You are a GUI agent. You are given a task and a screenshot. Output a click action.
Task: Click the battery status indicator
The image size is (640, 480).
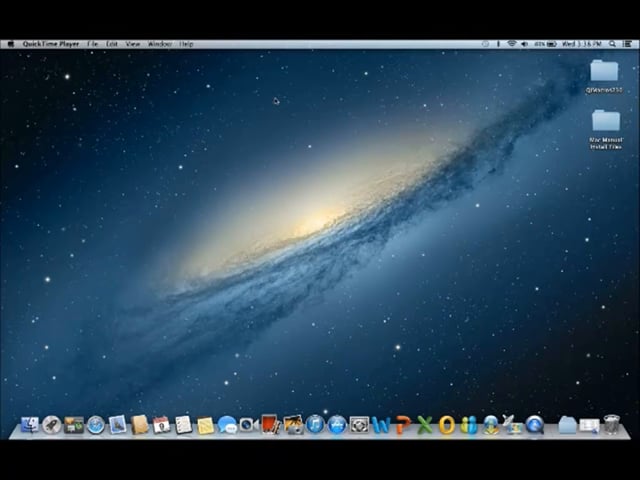545,44
